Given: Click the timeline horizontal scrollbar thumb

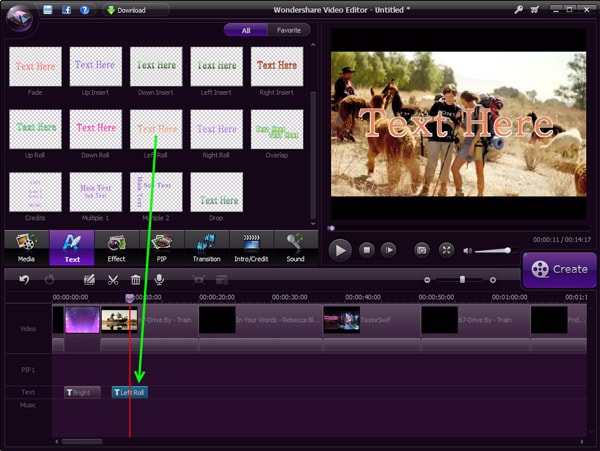Looking at the screenshot, I should (82, 442).
